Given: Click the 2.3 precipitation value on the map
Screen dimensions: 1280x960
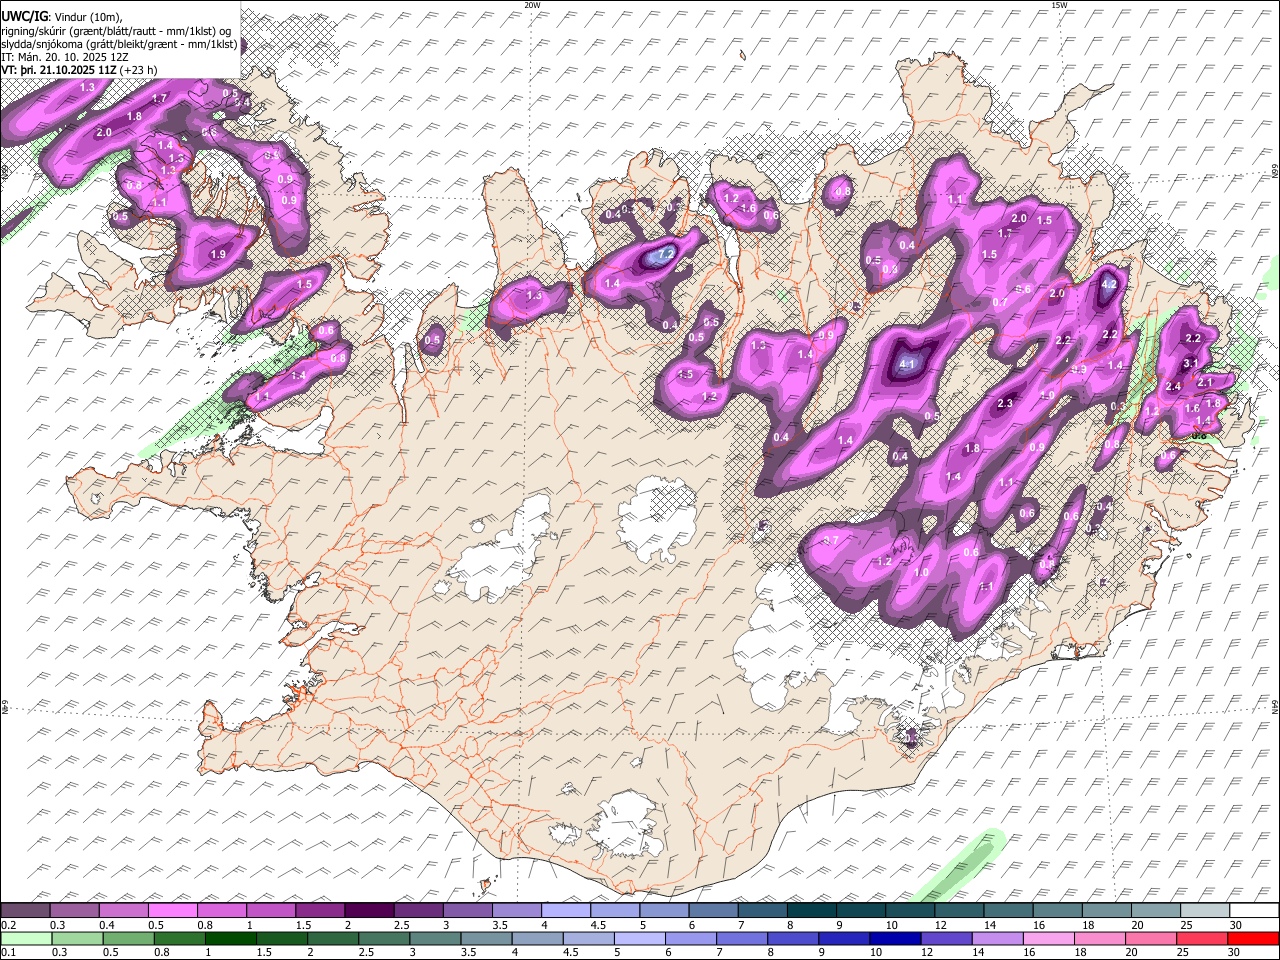Looking at the screenshot, I should tap(1006, 404).
